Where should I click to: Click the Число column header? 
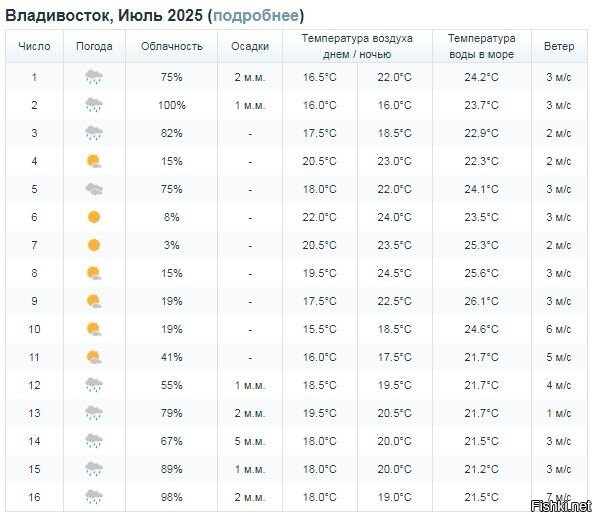[34, 46]
